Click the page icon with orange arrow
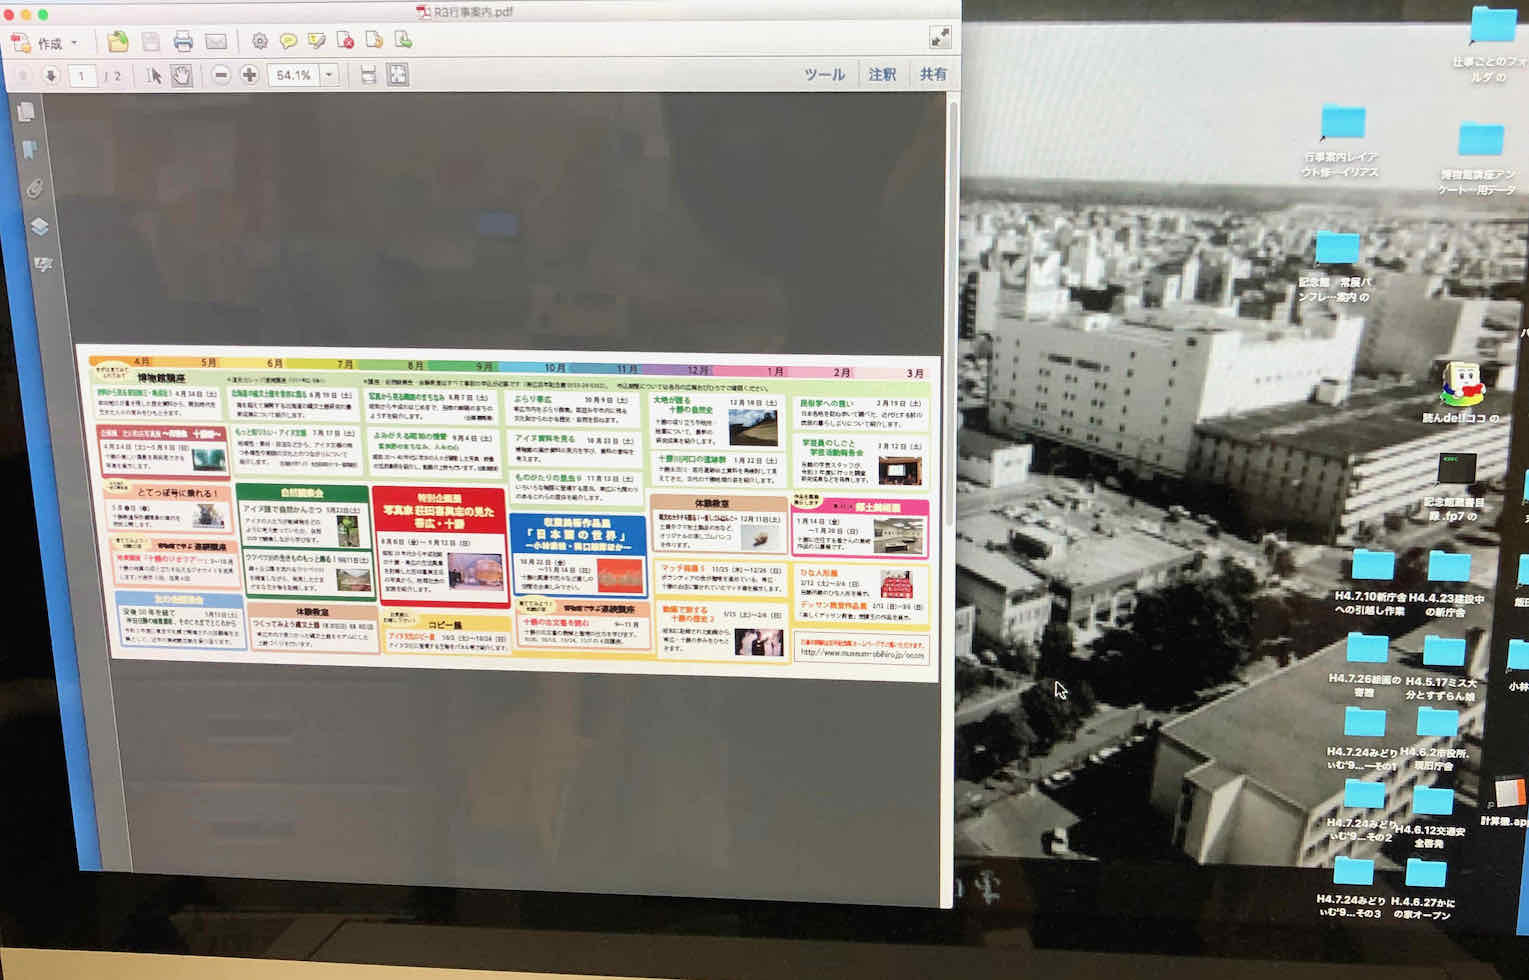This screenshot has width=1529, height=980. (374, 40)
